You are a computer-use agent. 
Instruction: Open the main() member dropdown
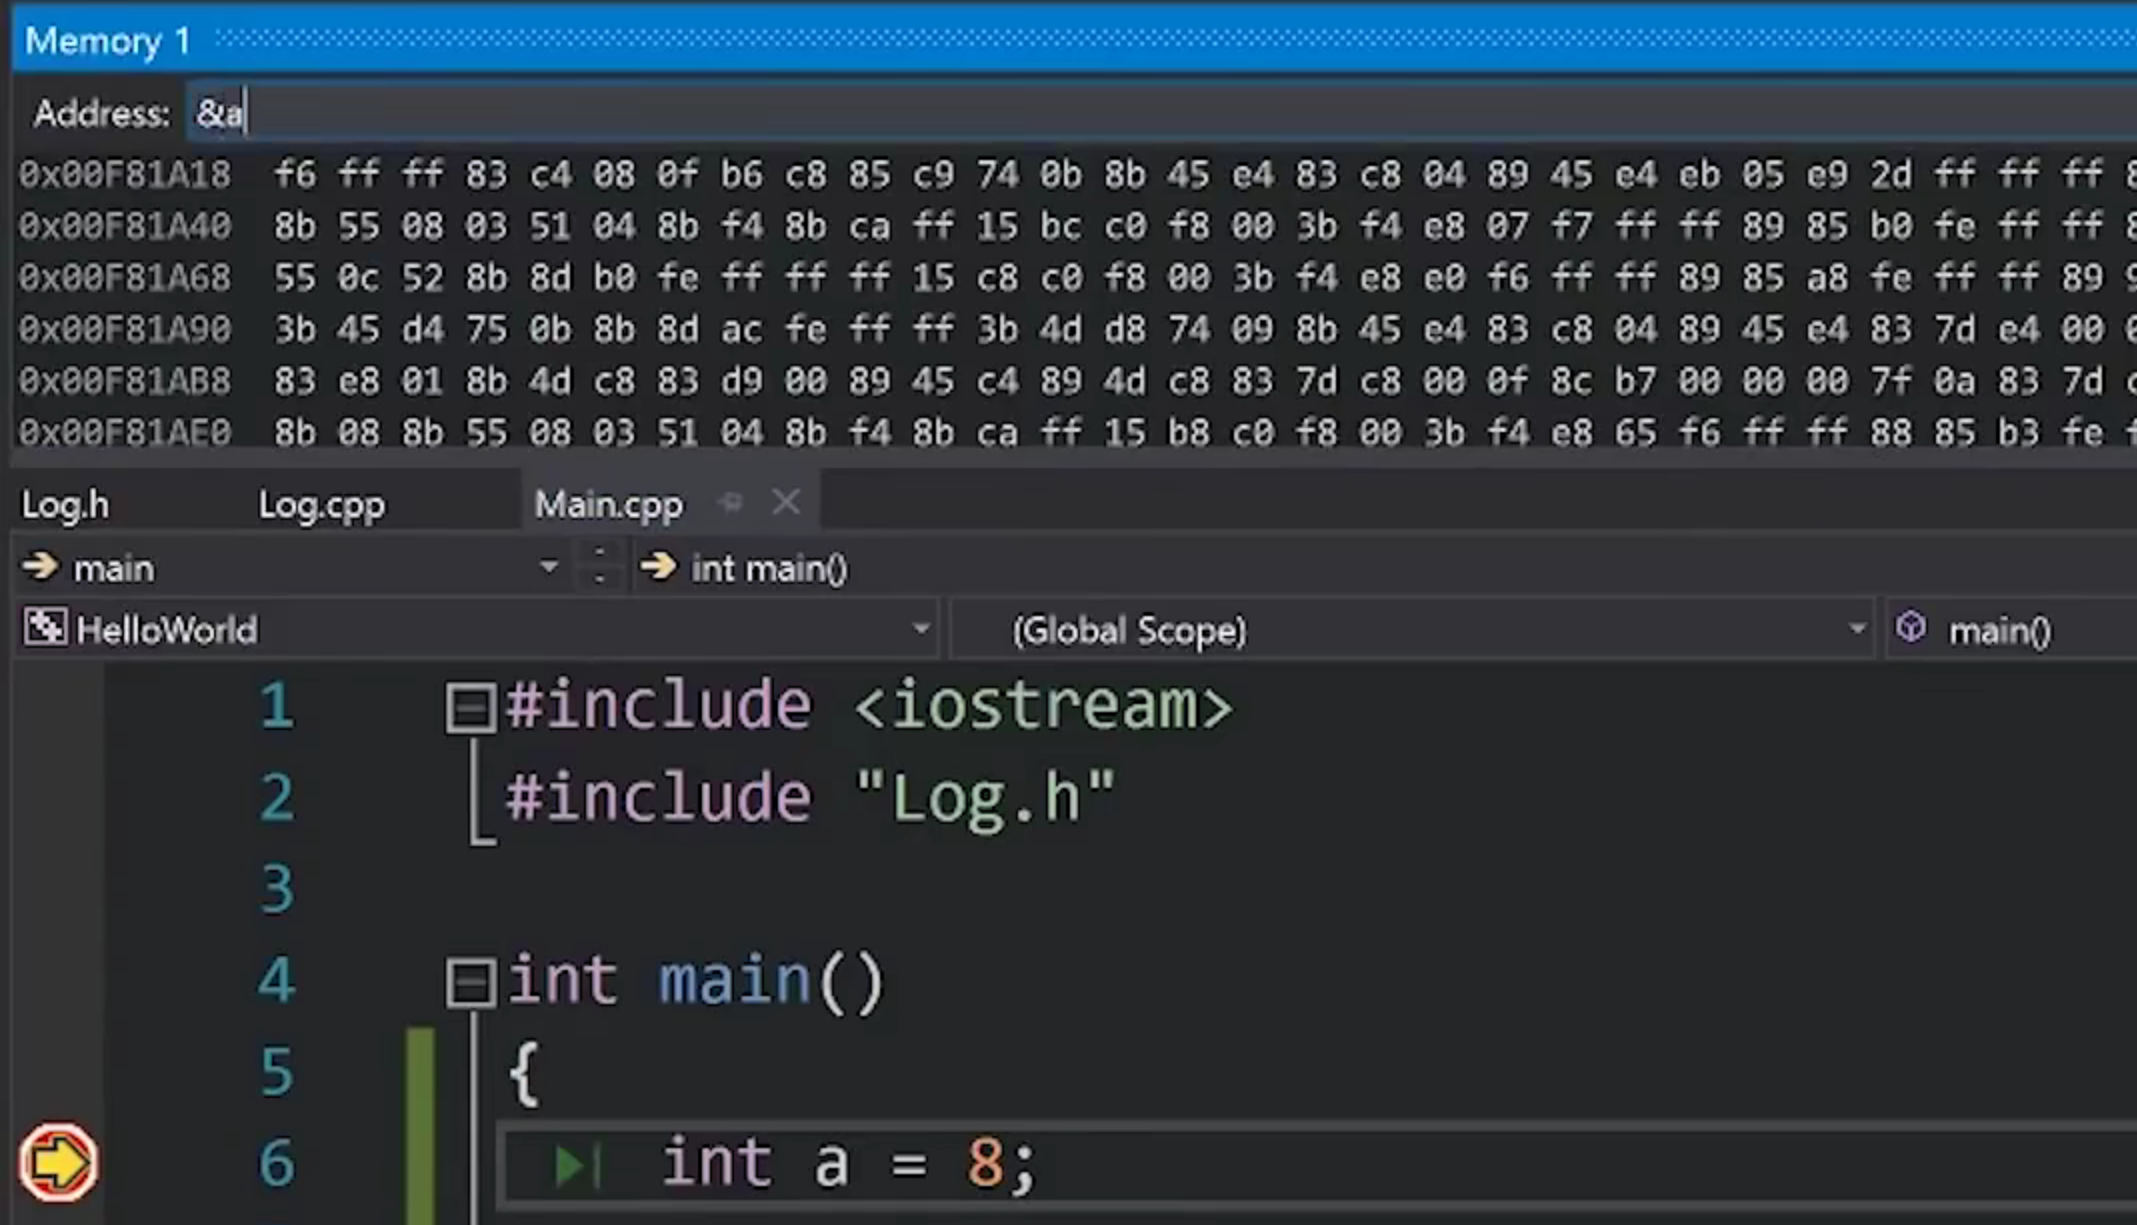2012,630
